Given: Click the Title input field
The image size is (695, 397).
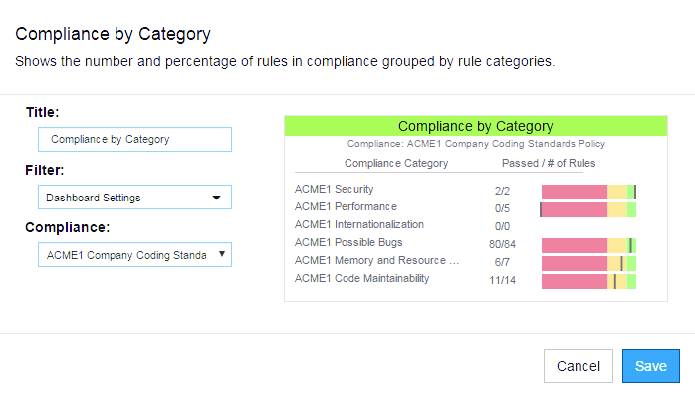Looking at the screenshot, I should [135, 140].
